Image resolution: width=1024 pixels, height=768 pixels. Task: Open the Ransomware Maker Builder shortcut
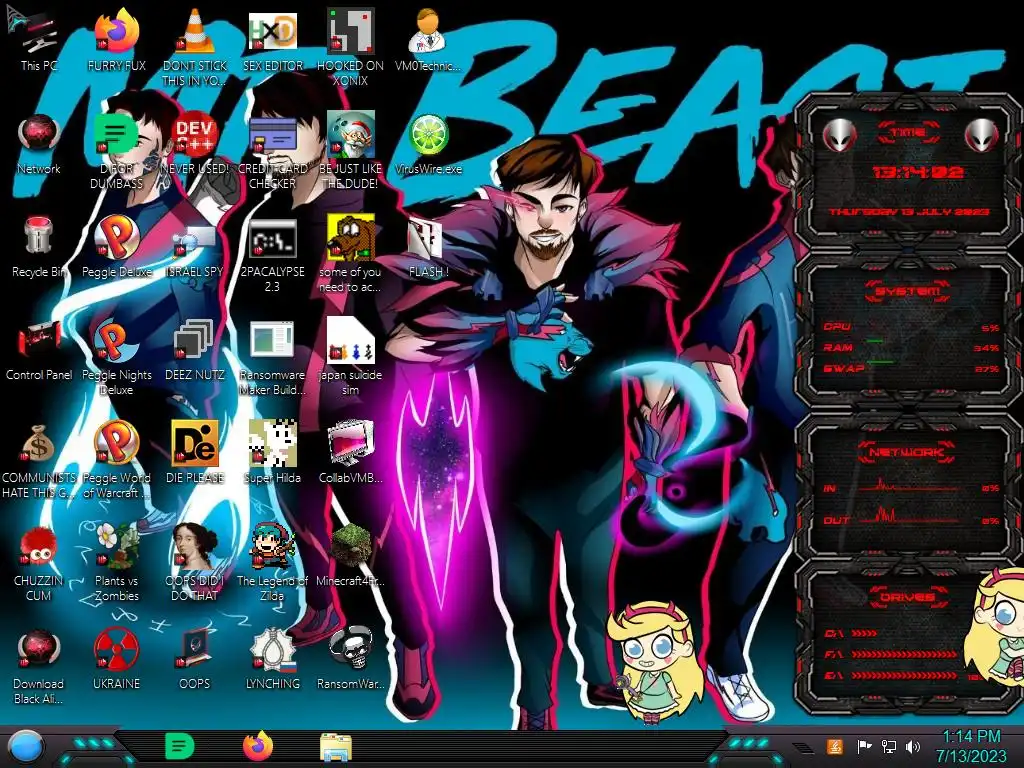point(272,342)
